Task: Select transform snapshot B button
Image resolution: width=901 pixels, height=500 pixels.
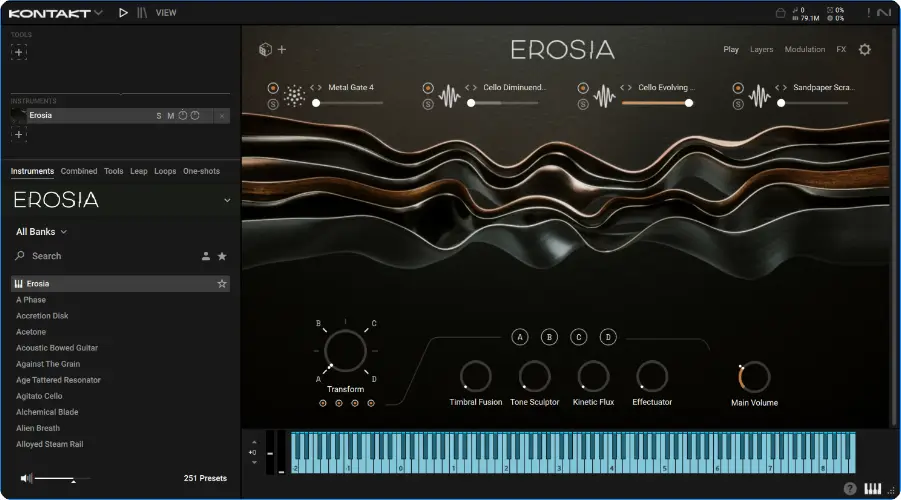Action: pos(549,337)
